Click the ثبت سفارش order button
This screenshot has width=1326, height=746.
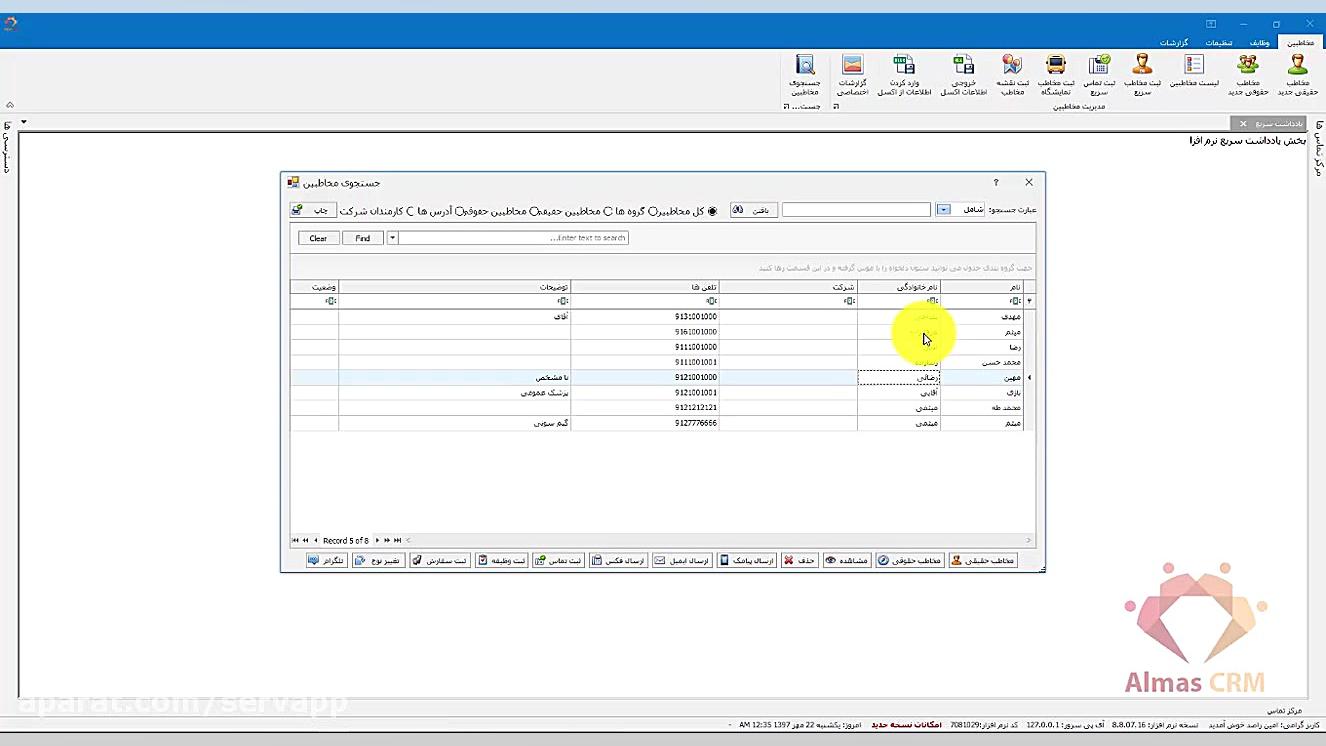pyautogui.click(x=440, y=561)
